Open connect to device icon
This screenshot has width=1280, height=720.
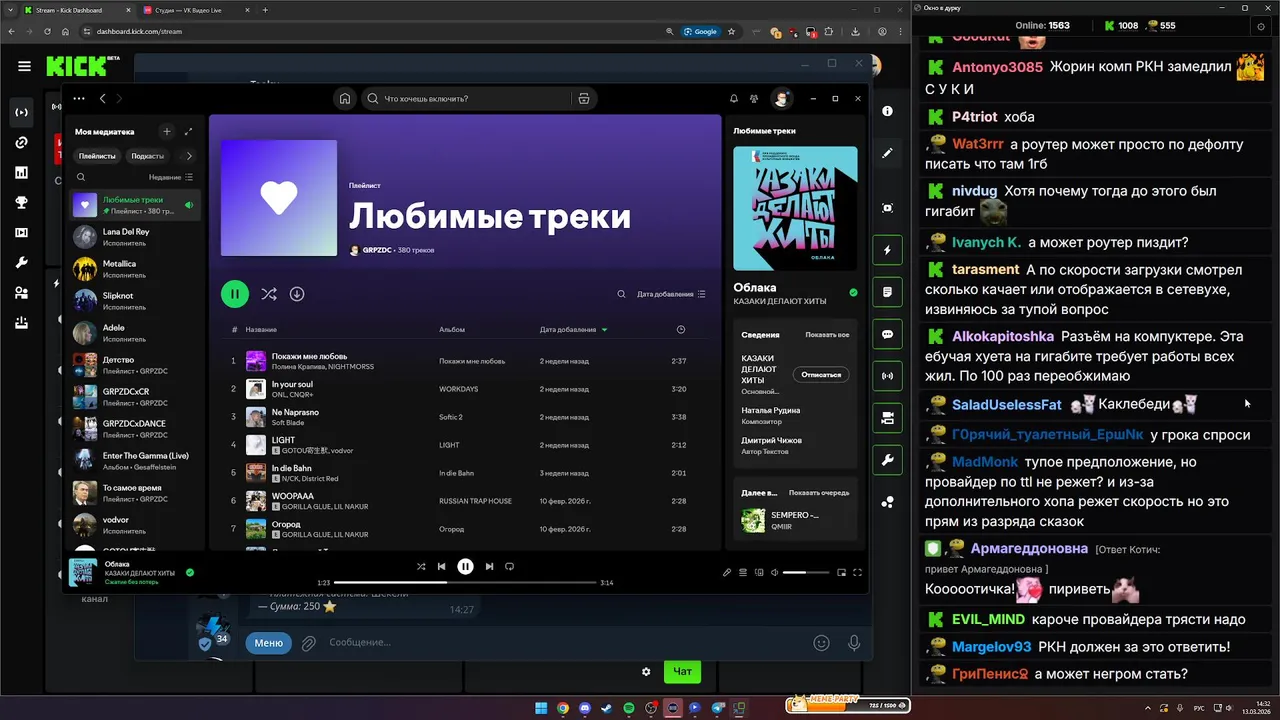[760, 572]
